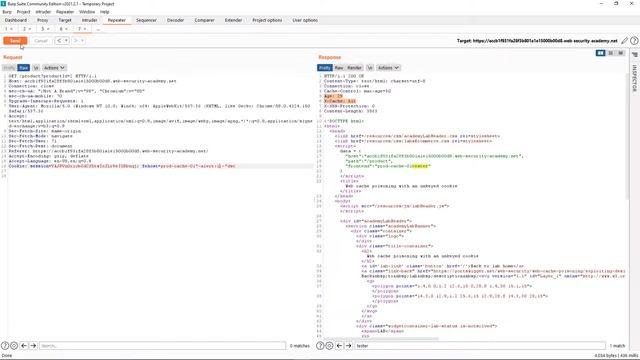Open the Inspector settings icon
Screen dimensions: 640x360
[635, 55]
